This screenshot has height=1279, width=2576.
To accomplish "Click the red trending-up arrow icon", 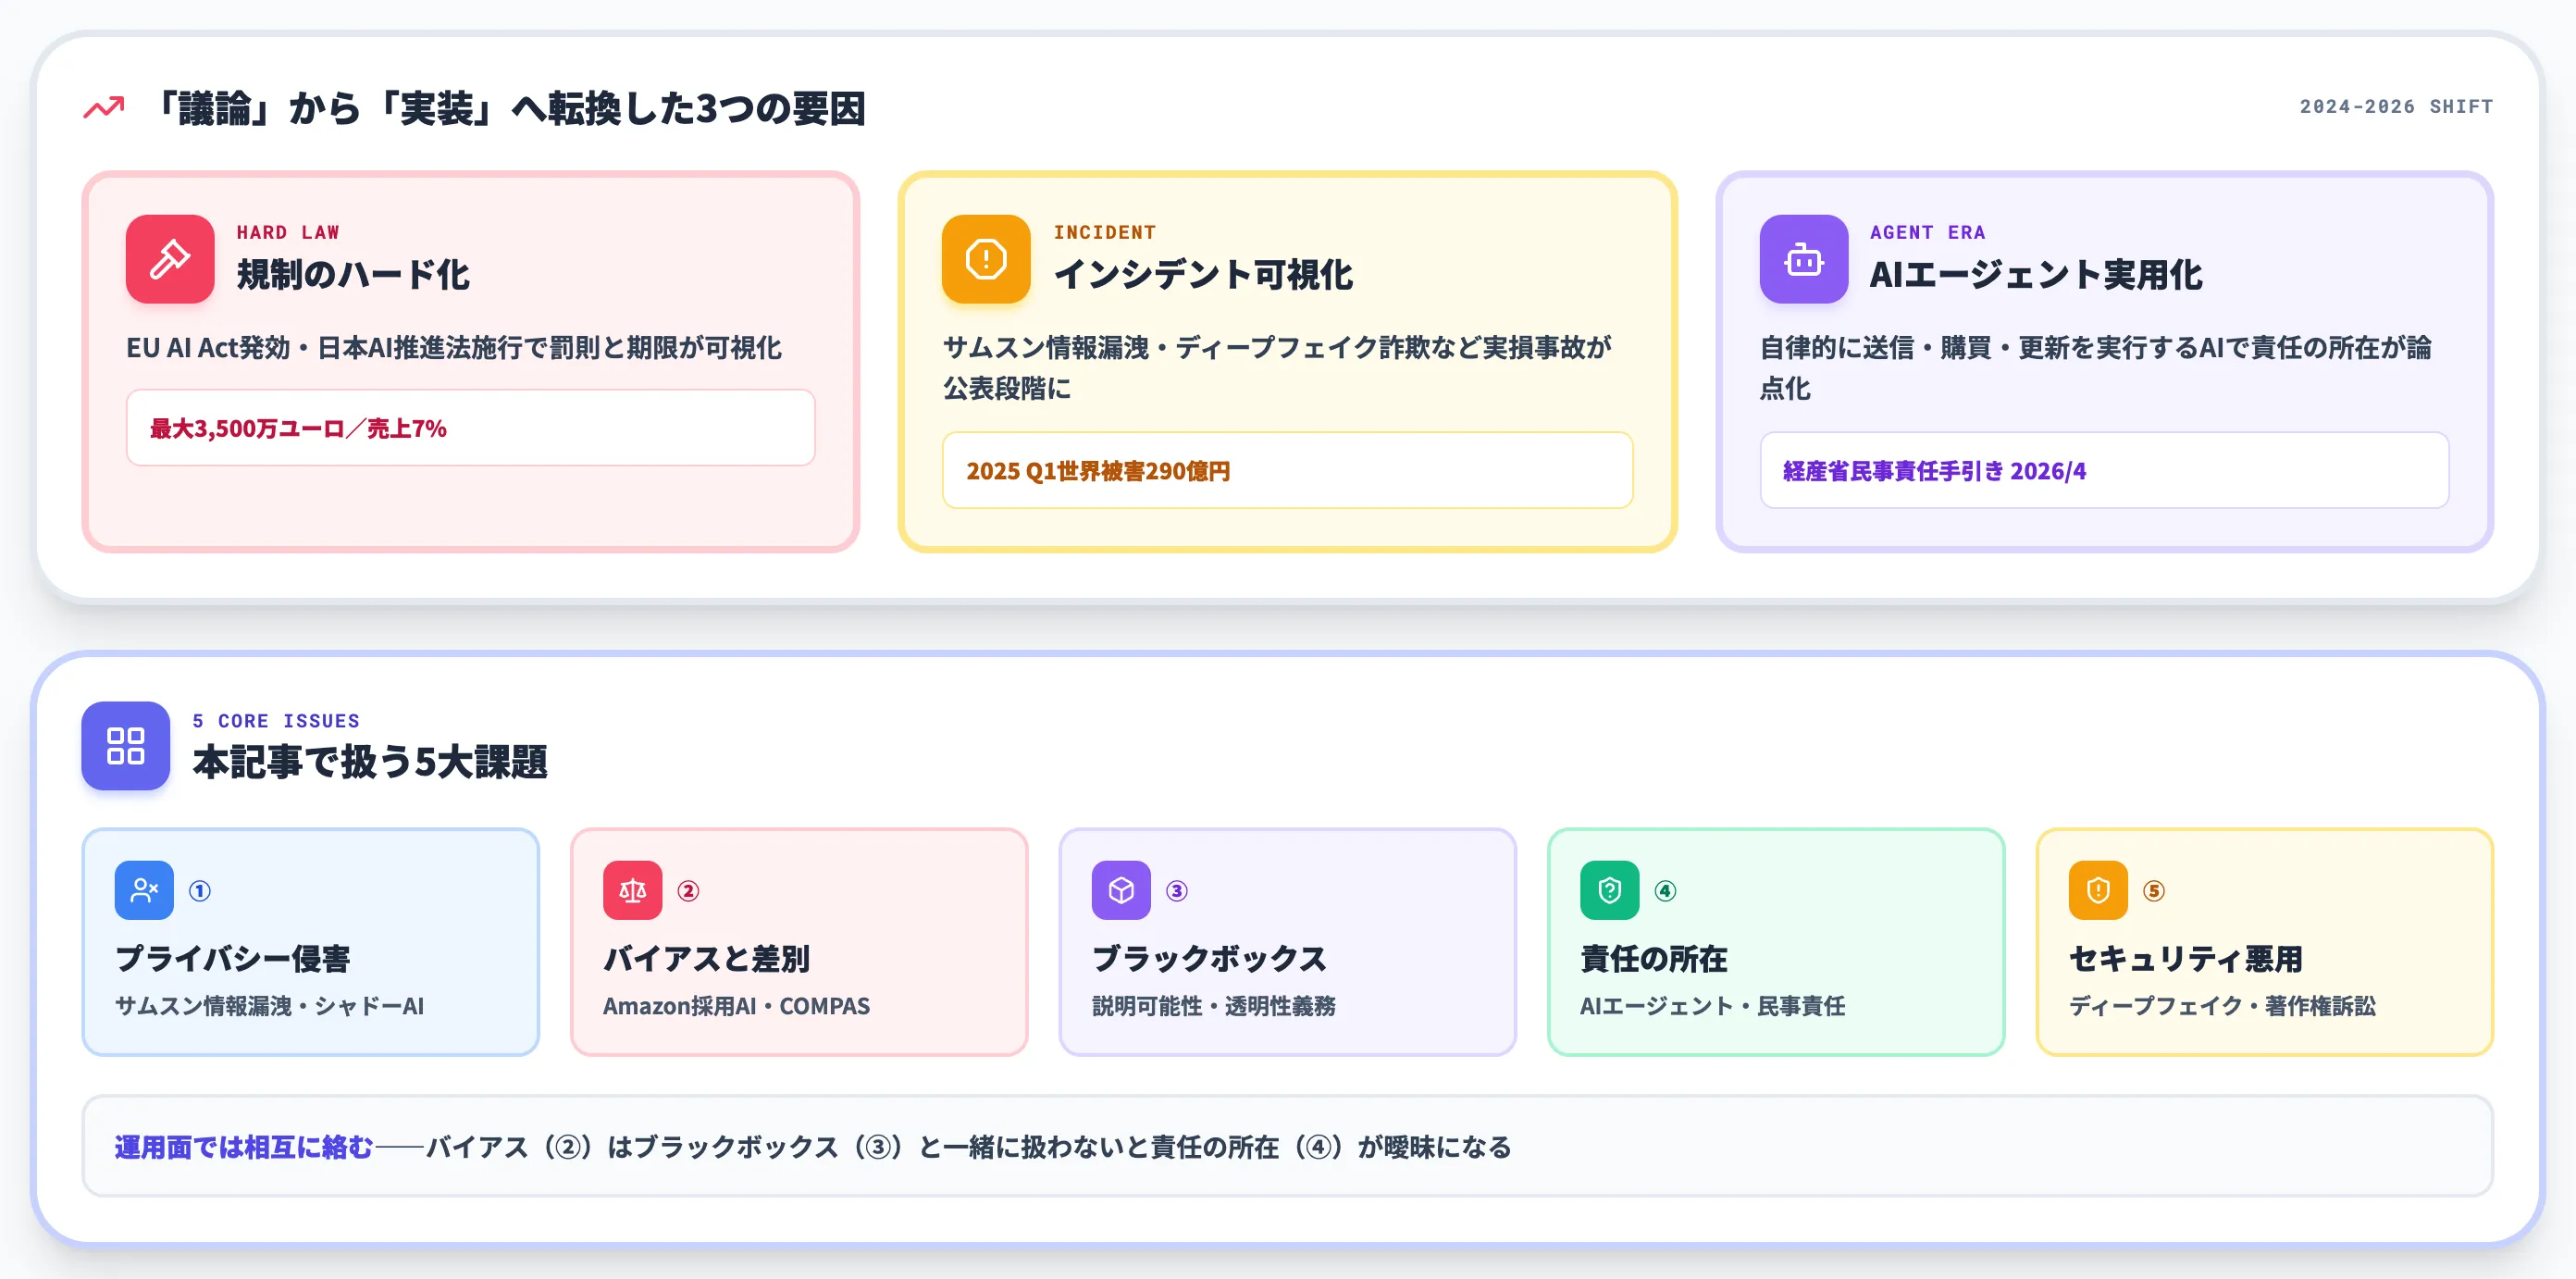I will 104,107.
